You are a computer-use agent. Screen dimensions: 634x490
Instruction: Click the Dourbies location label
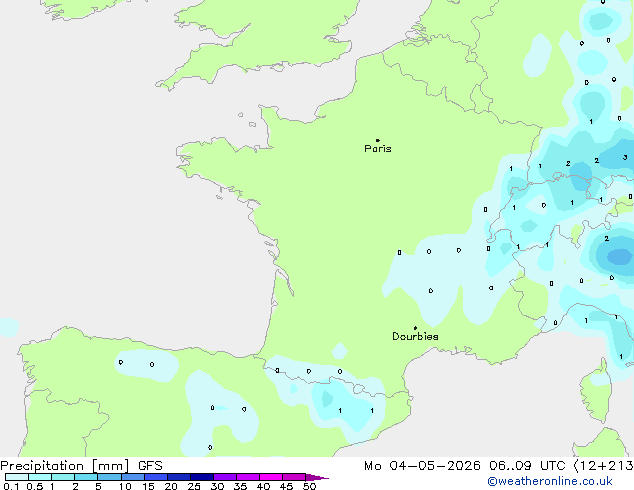click(415, 336)
